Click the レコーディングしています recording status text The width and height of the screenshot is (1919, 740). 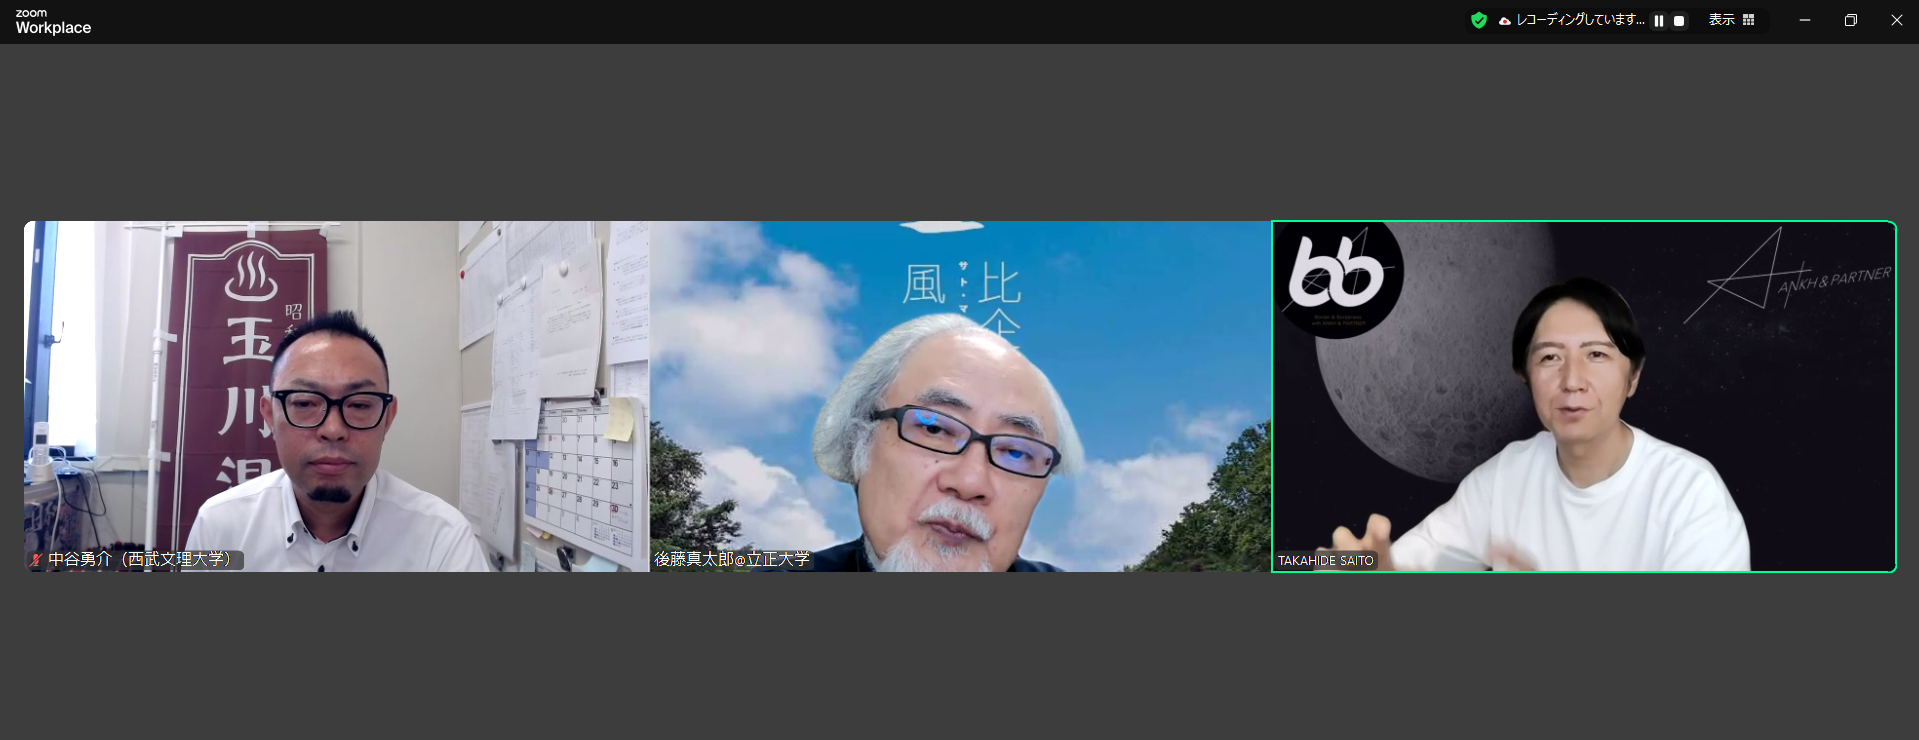point(1580,20)
